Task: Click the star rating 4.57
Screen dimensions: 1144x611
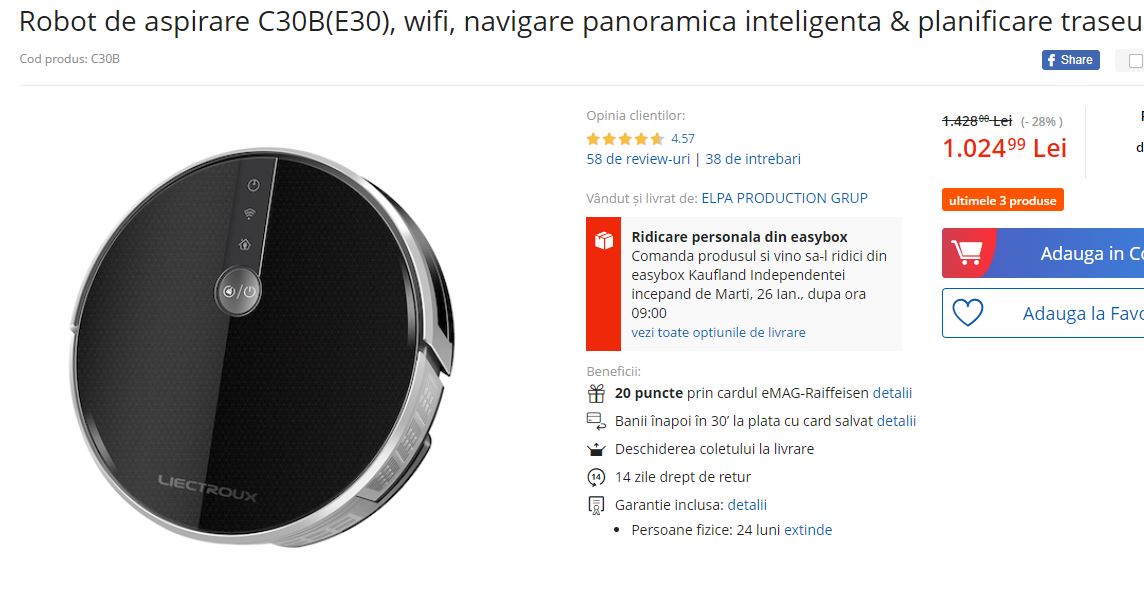Action: (640, 139)
